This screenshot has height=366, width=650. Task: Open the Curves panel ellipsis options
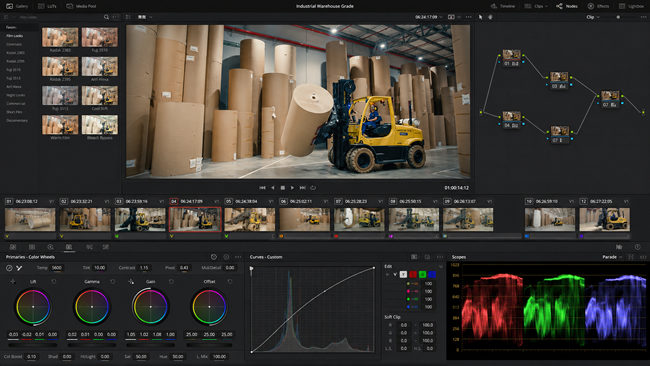click(x=440, y=257)
